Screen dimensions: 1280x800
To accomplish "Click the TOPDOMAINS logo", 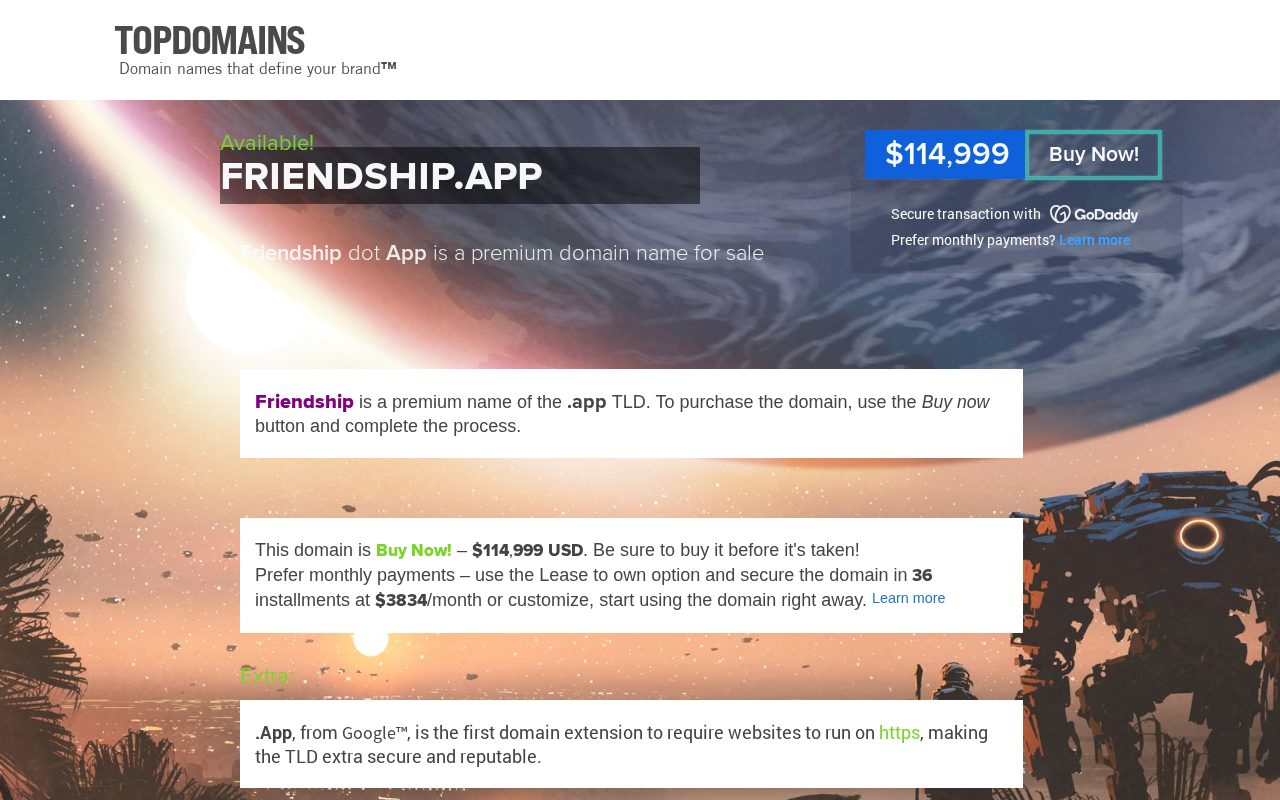I will 209,41.
